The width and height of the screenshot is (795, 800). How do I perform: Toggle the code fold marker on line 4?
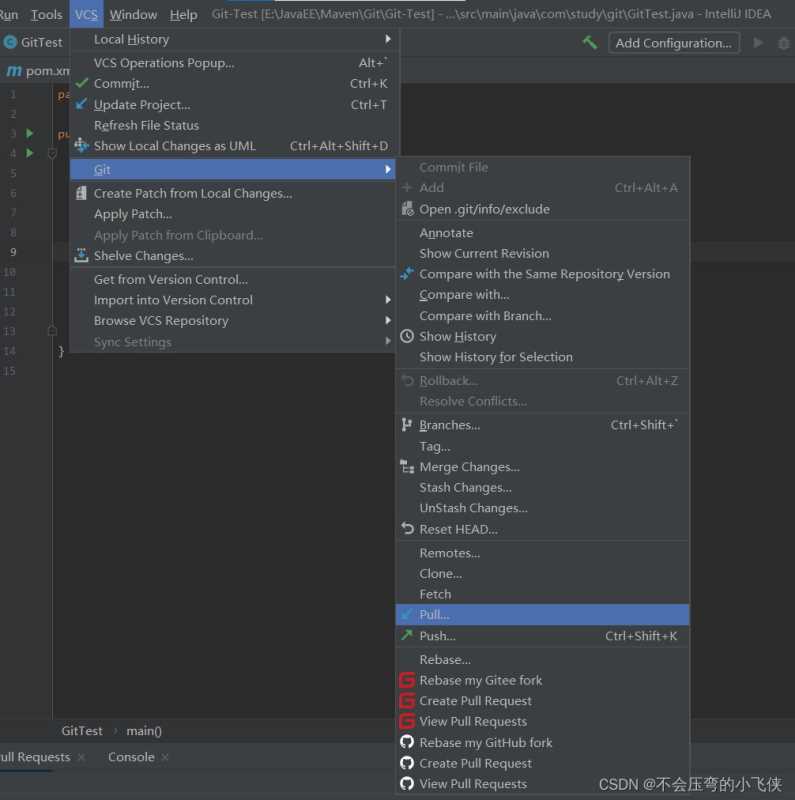tap(52, 153)
